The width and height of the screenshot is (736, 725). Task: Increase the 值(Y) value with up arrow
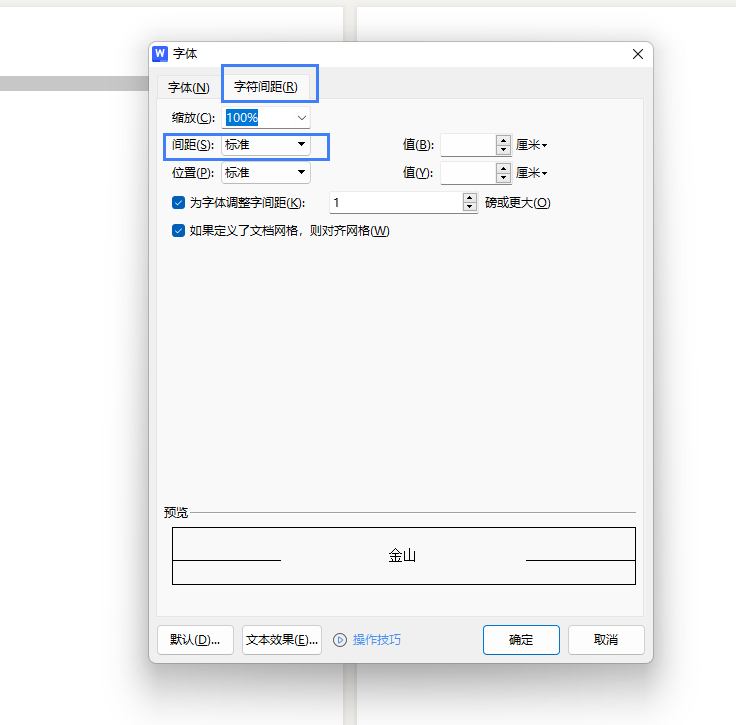pos(504,168)
